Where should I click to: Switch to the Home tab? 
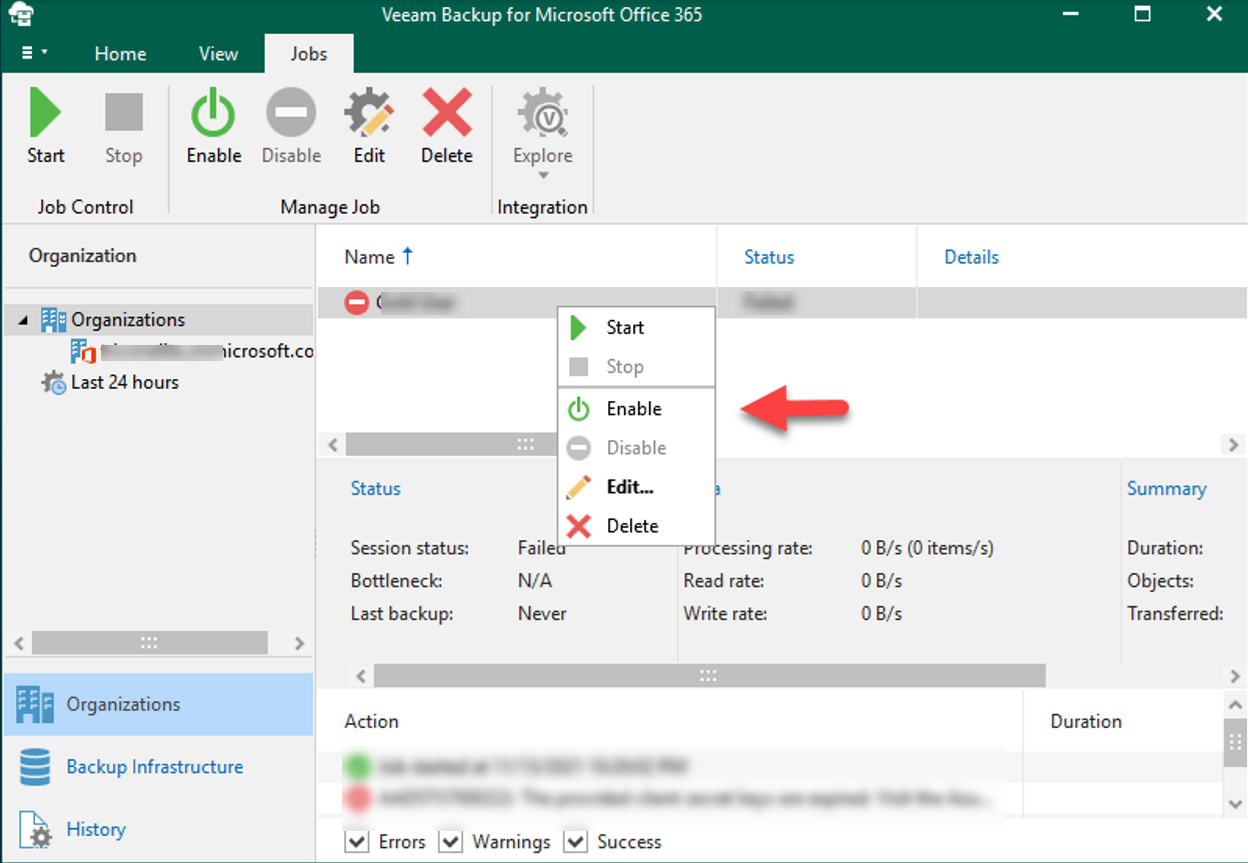pyautogui.click(x=121, y=54)
